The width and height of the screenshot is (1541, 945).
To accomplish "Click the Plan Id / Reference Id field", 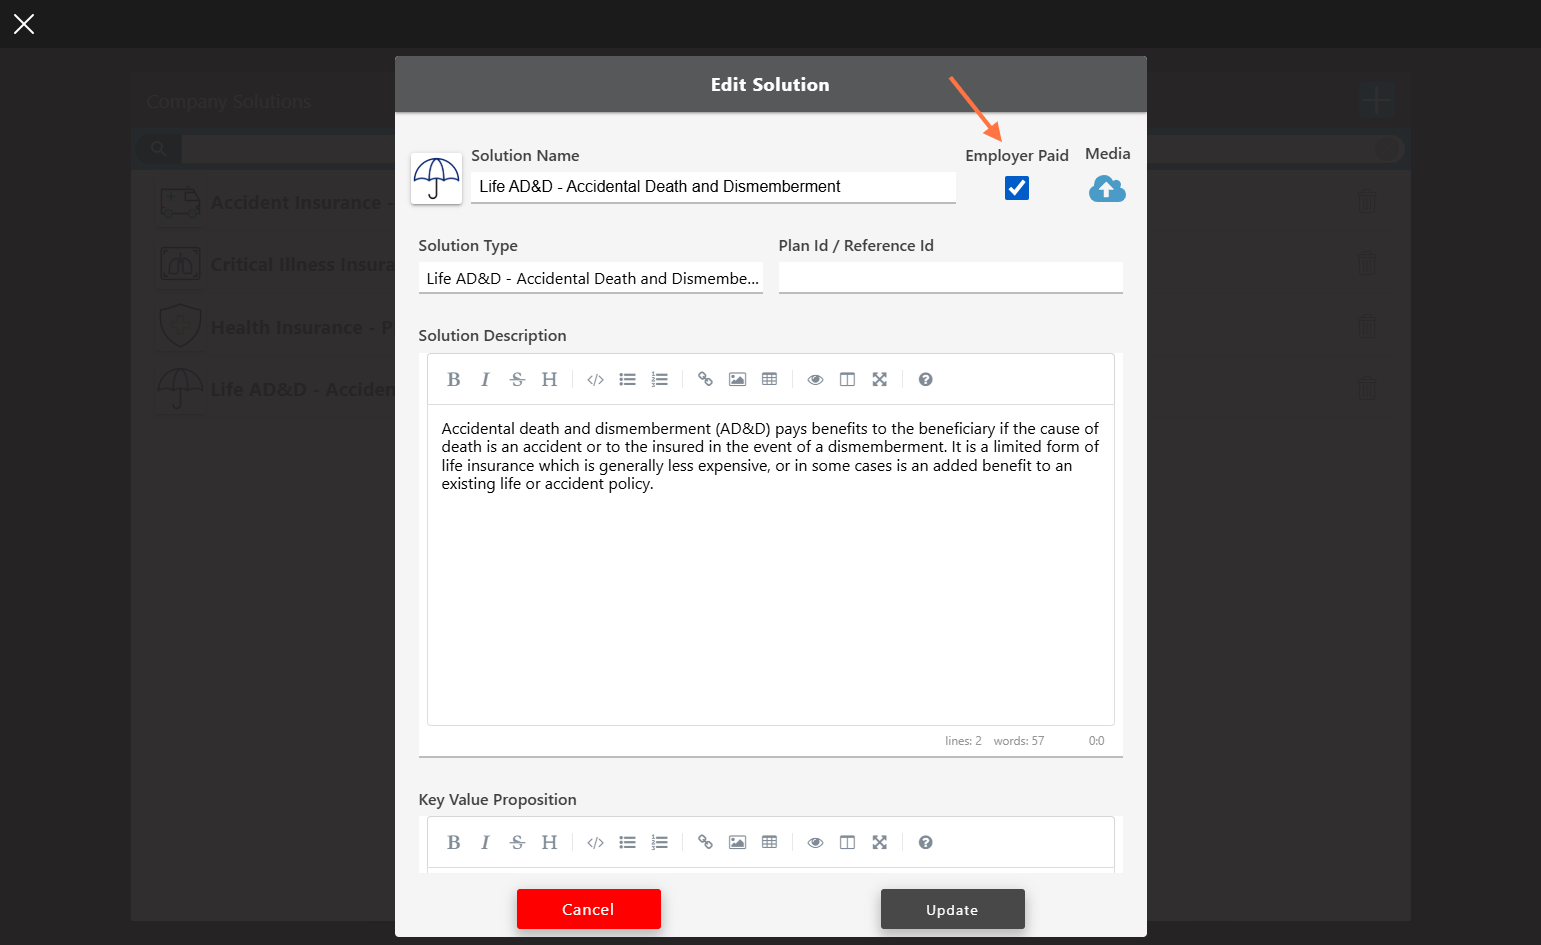I will coord(951,277).
